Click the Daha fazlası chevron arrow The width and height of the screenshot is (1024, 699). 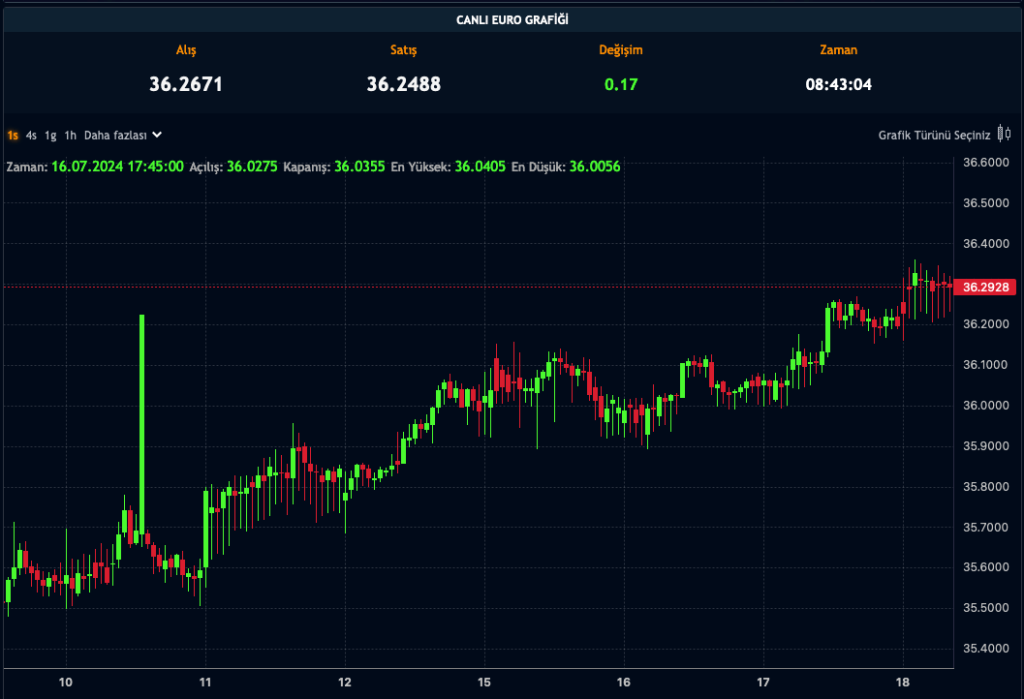(157, 135)
